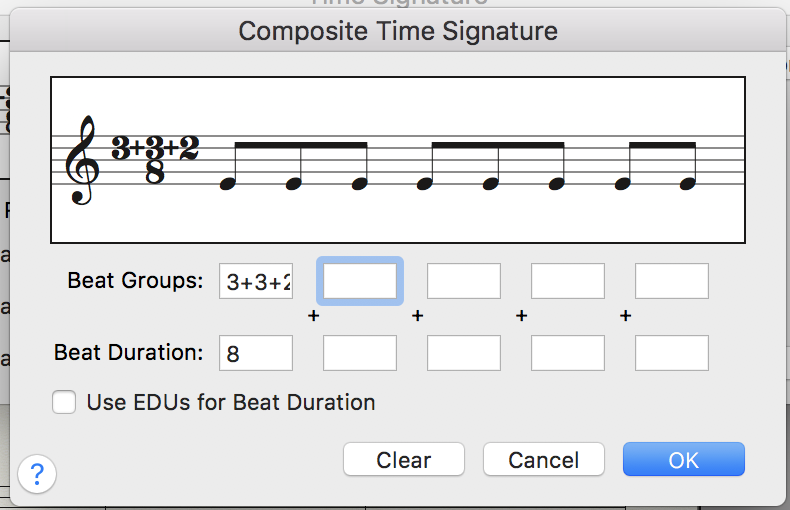Click the final beamed pair of eighth notes
Viewport: 790px width, 510px height.
click(655, 166)
